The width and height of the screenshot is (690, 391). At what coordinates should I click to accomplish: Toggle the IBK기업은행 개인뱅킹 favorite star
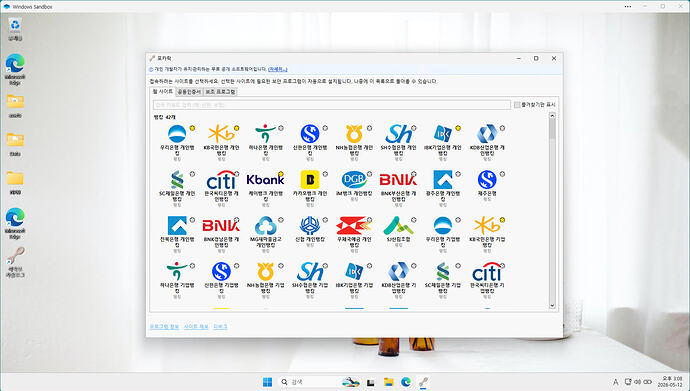(x=458, y=128)
